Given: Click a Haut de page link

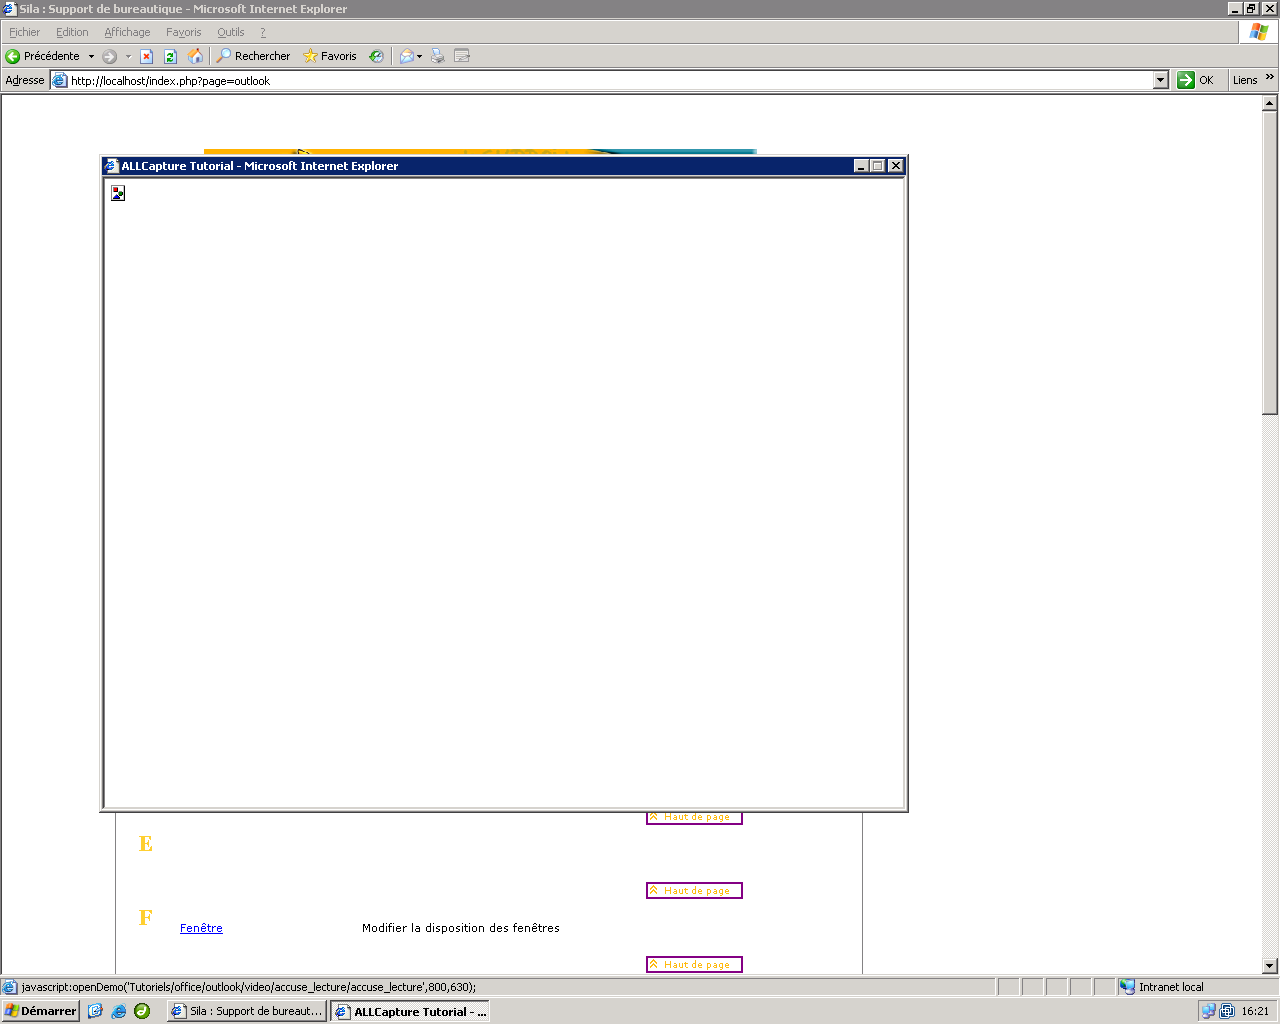Looking at the screenshot, I should pos(694,890).
